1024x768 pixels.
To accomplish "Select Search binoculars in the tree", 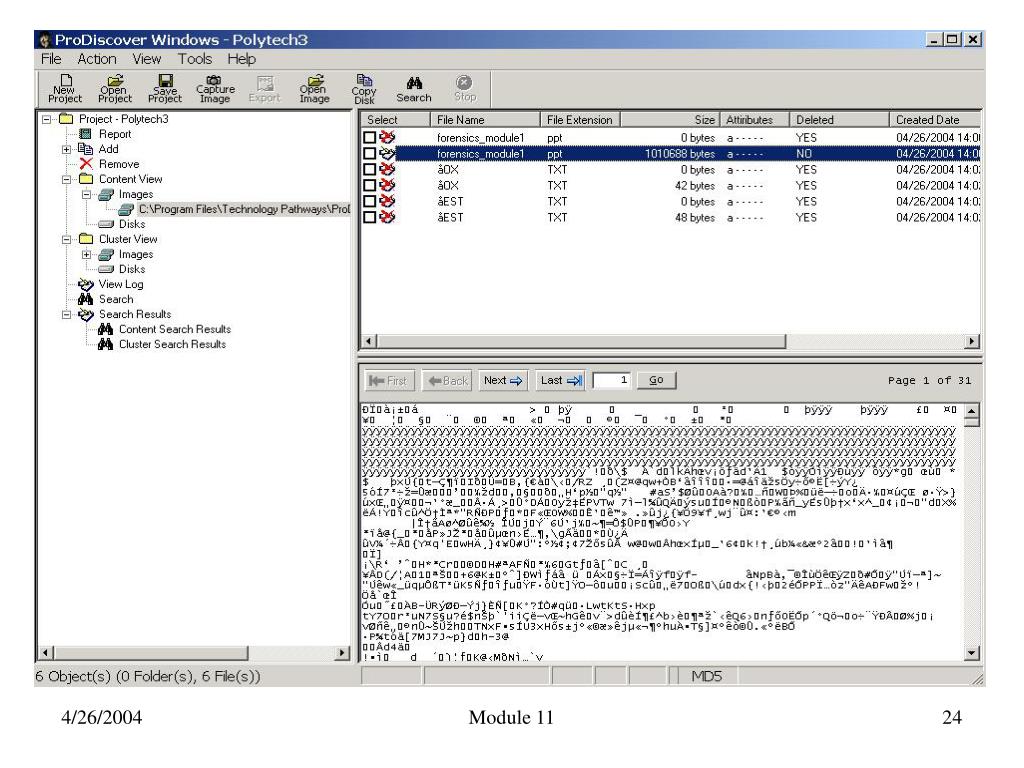I will [86, 299].
